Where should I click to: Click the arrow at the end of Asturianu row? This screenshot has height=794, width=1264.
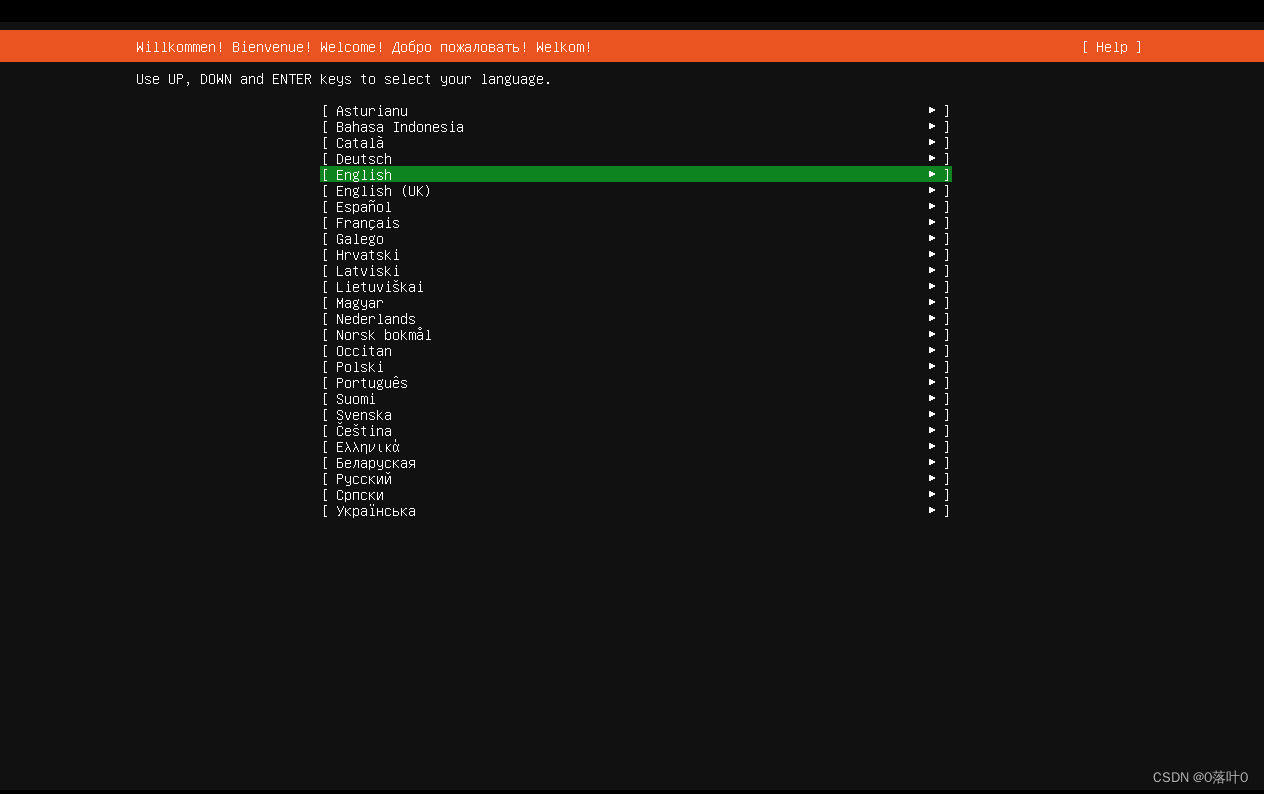tap(932, 110)
